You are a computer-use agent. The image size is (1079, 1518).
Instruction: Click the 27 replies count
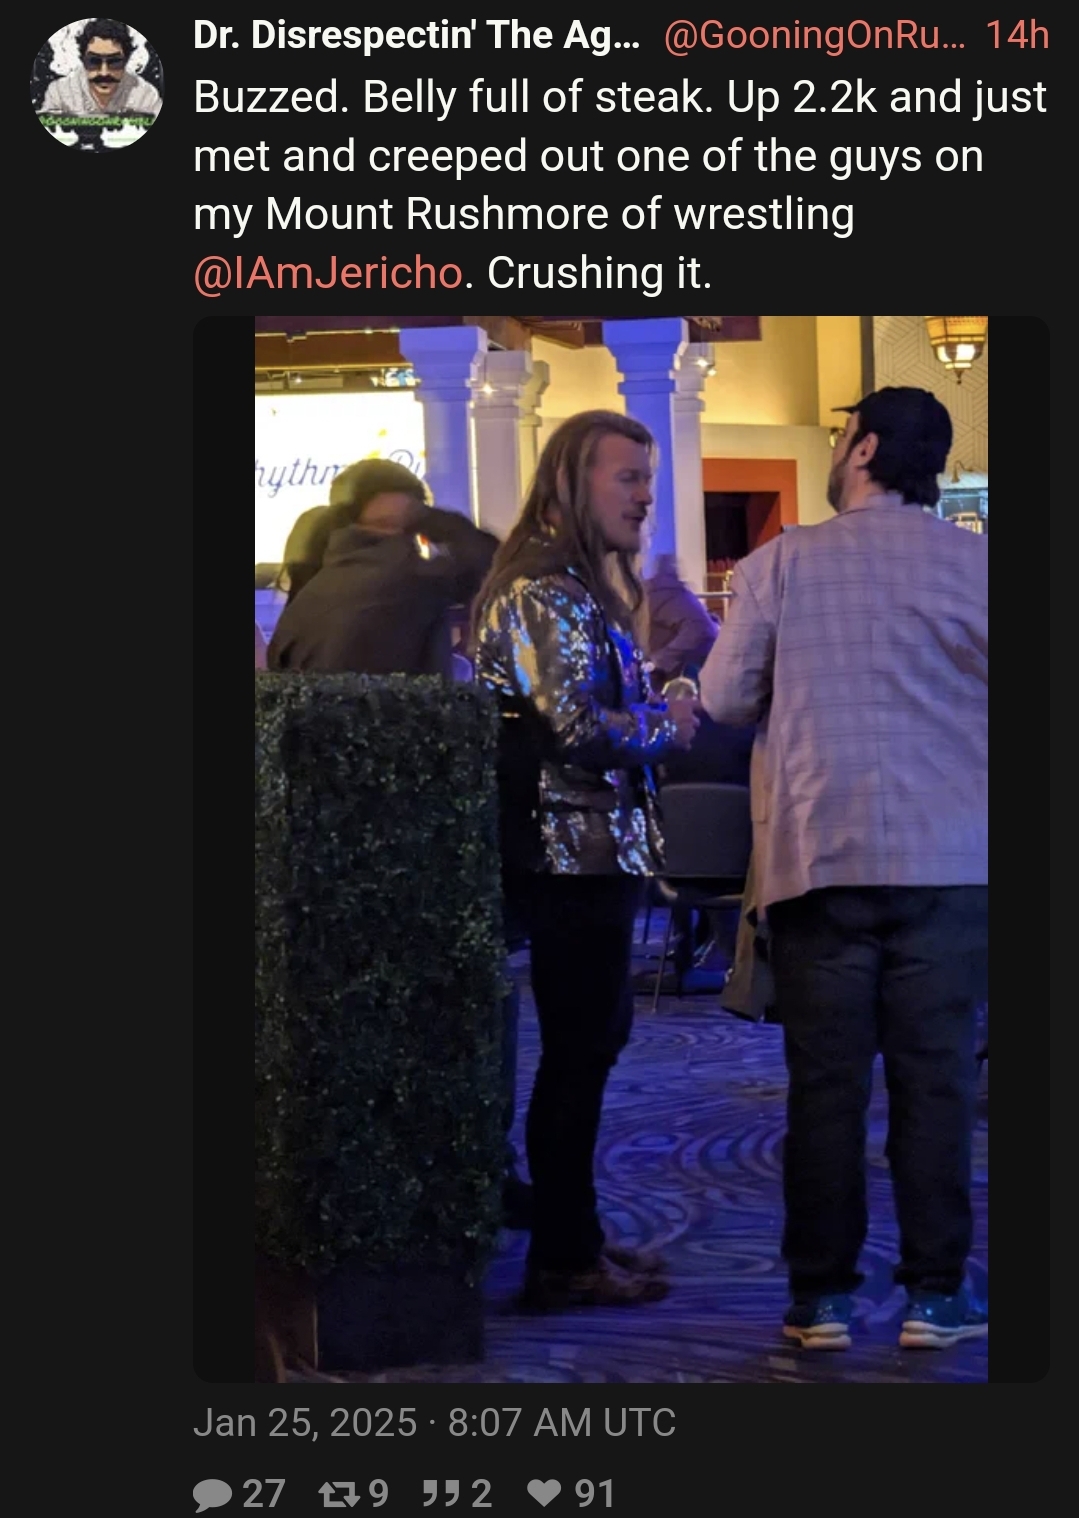tap(263, 1494)
